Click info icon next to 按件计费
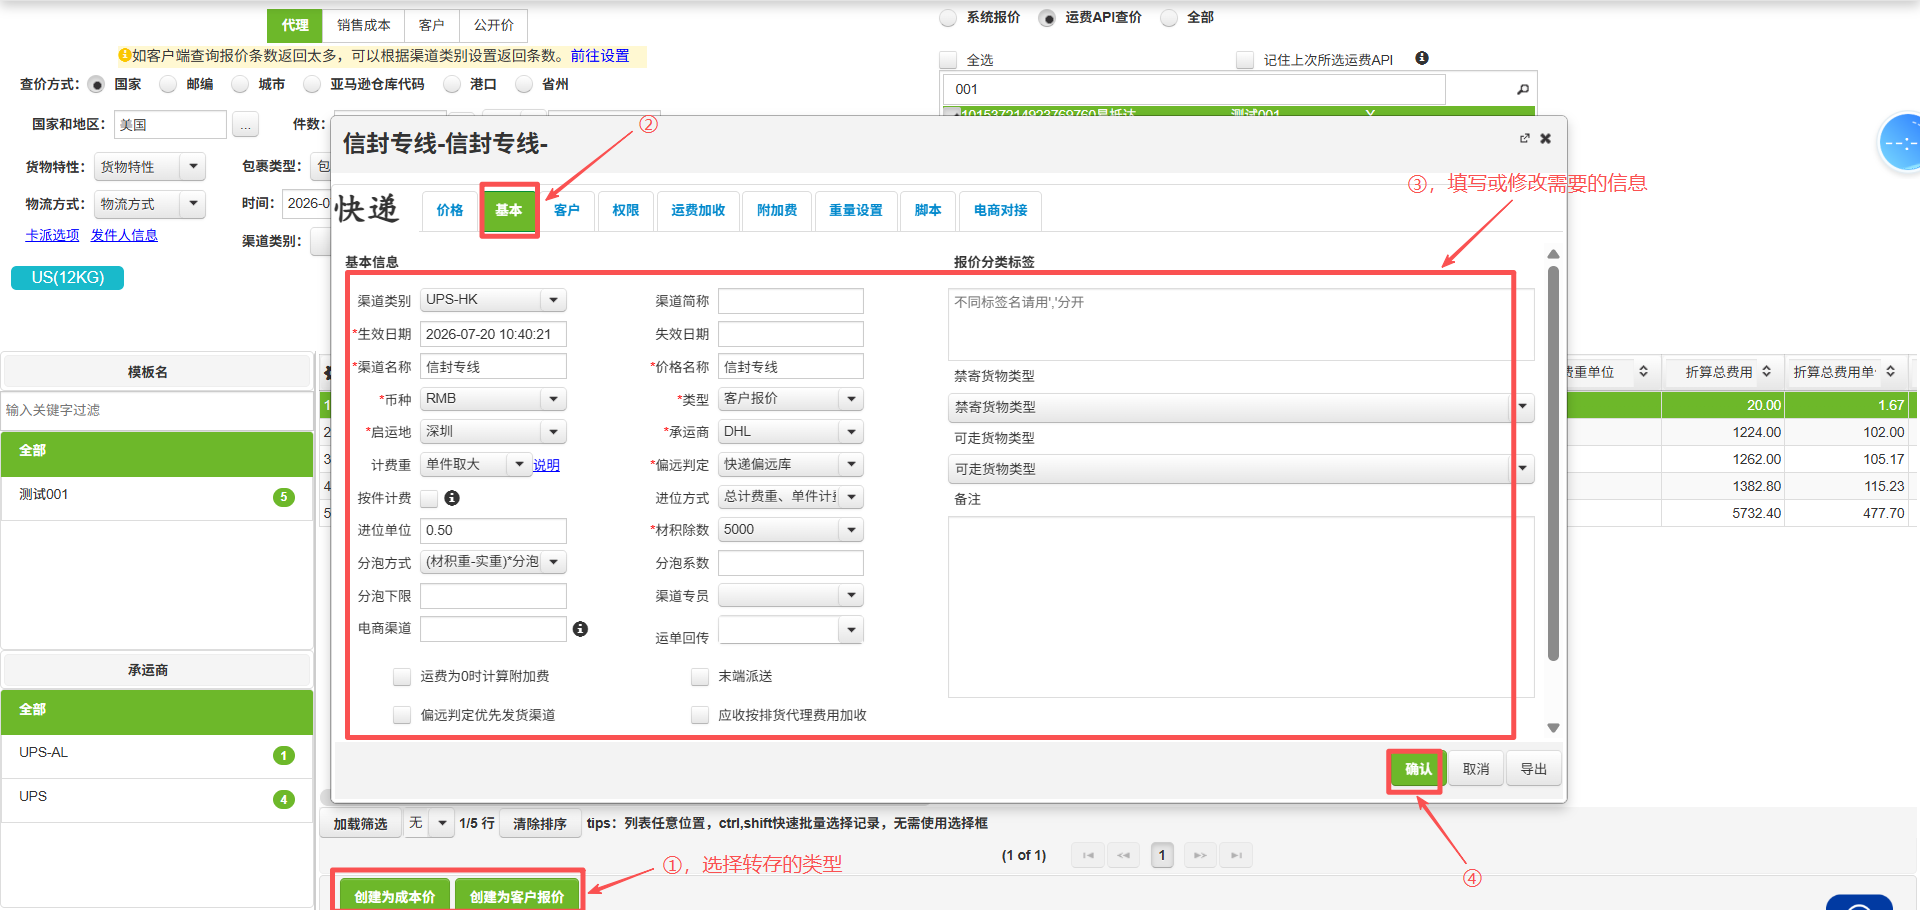 pyautogui.click(x=452, y=498)
